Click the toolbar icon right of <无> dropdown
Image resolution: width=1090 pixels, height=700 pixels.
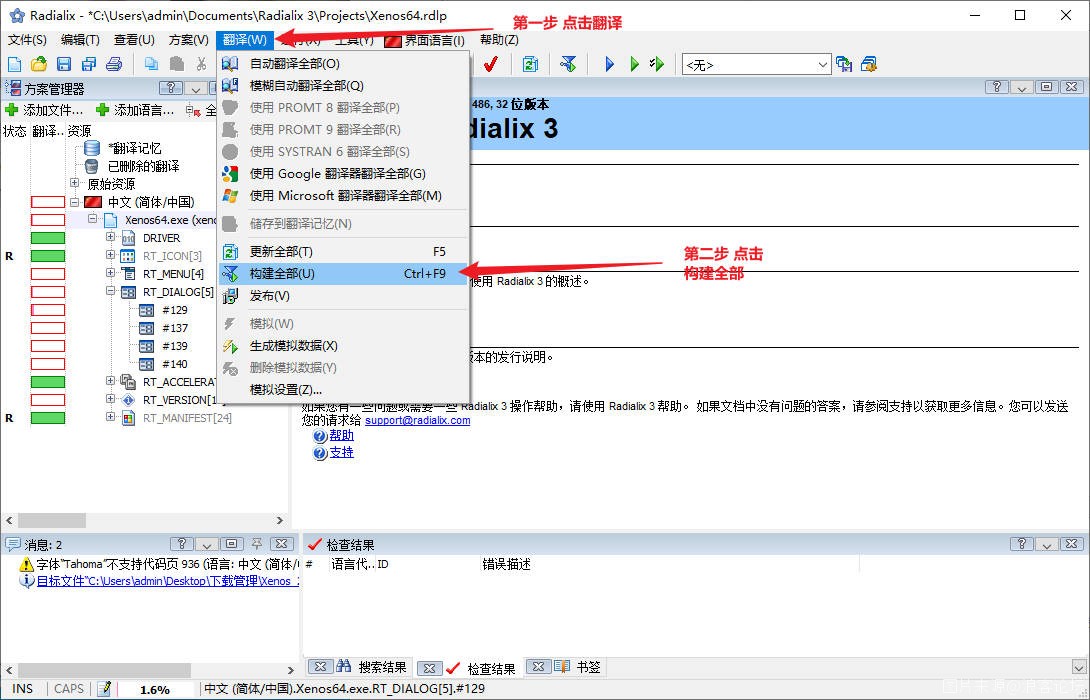tap(844, 65)
